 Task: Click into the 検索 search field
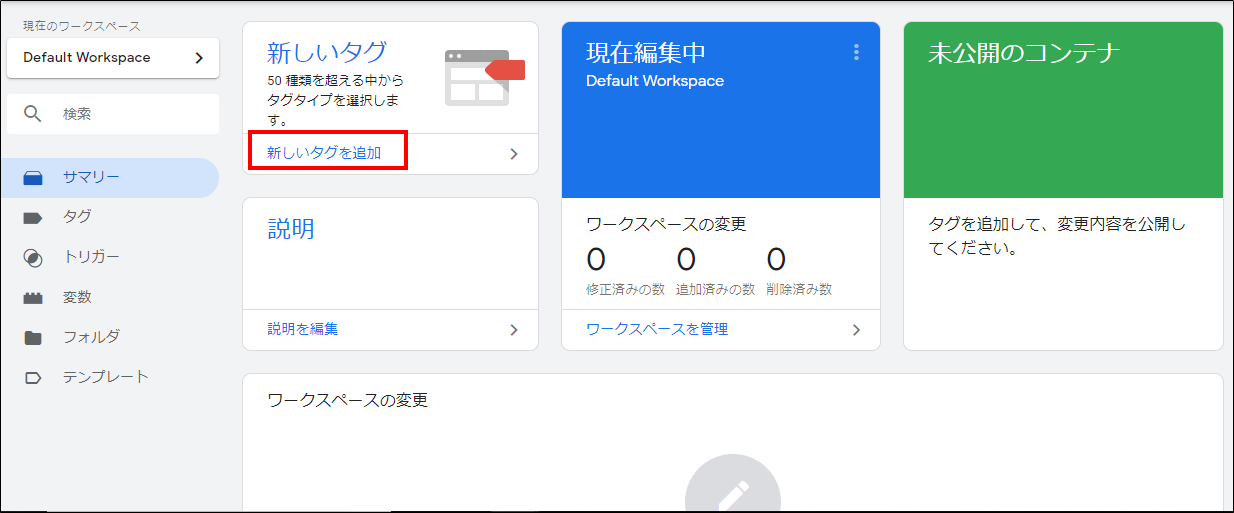tap(130, 114)
